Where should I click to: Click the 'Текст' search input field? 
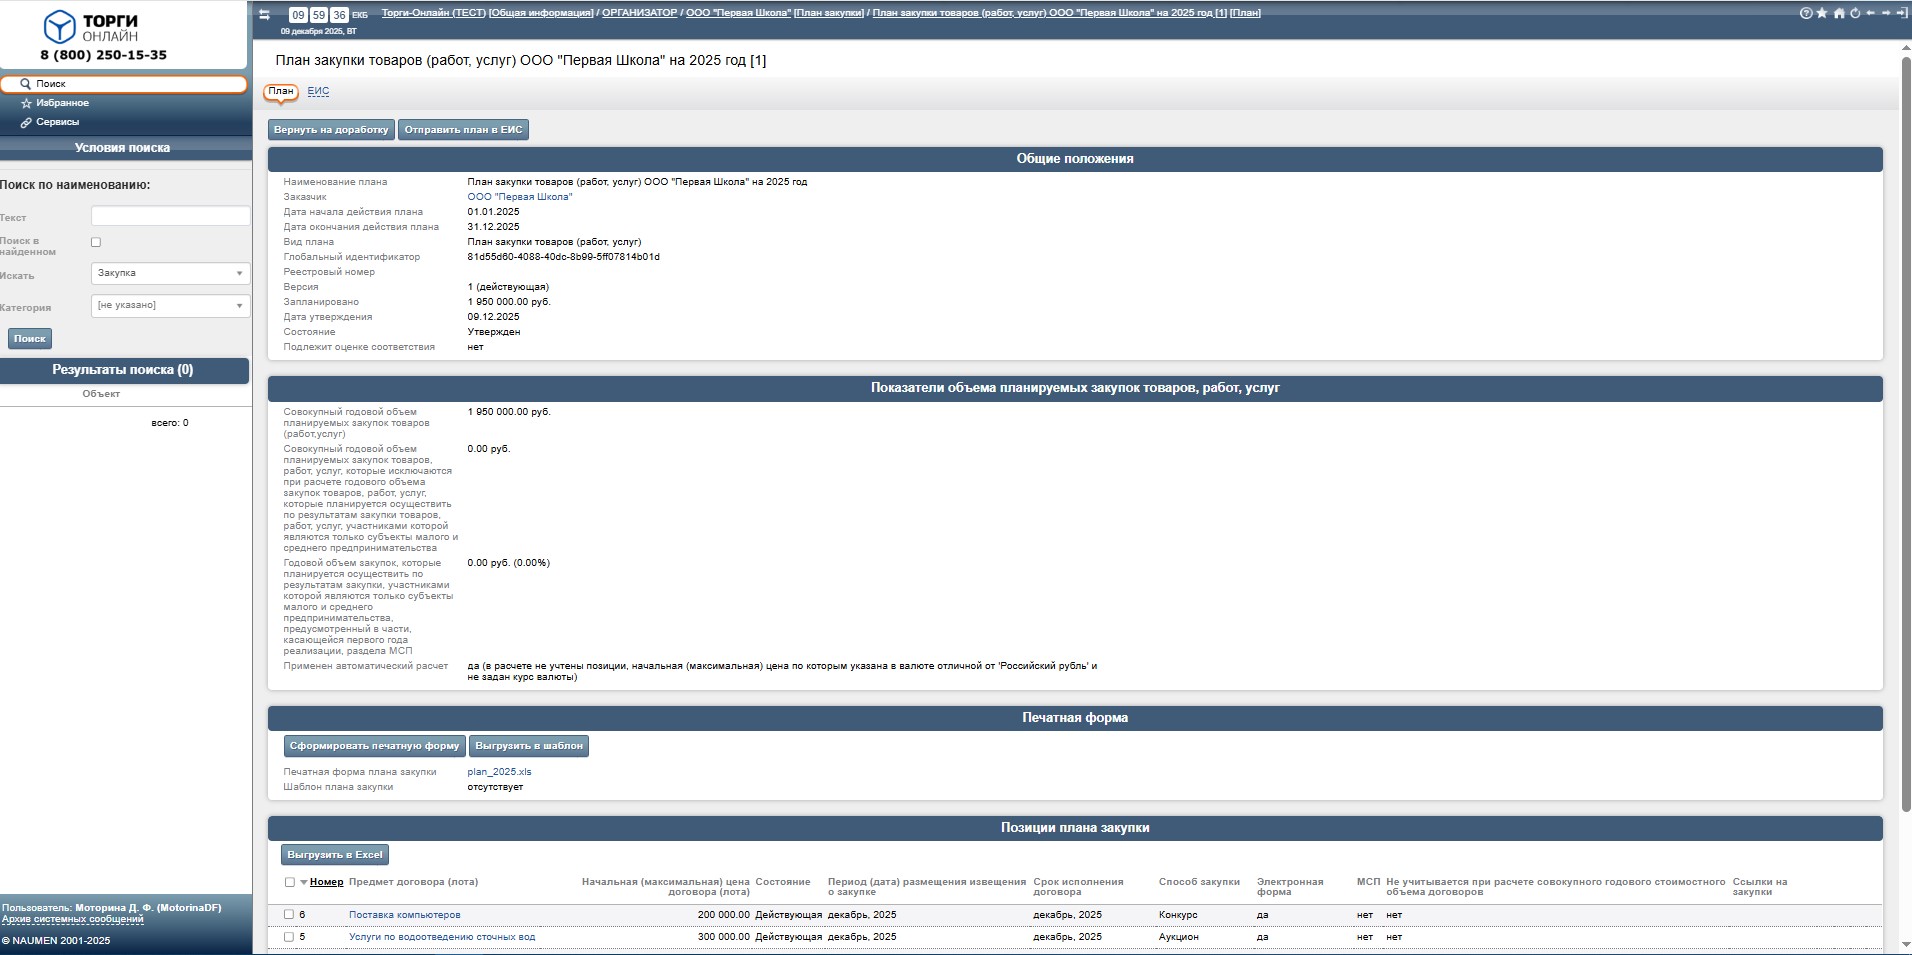(170, 216)
